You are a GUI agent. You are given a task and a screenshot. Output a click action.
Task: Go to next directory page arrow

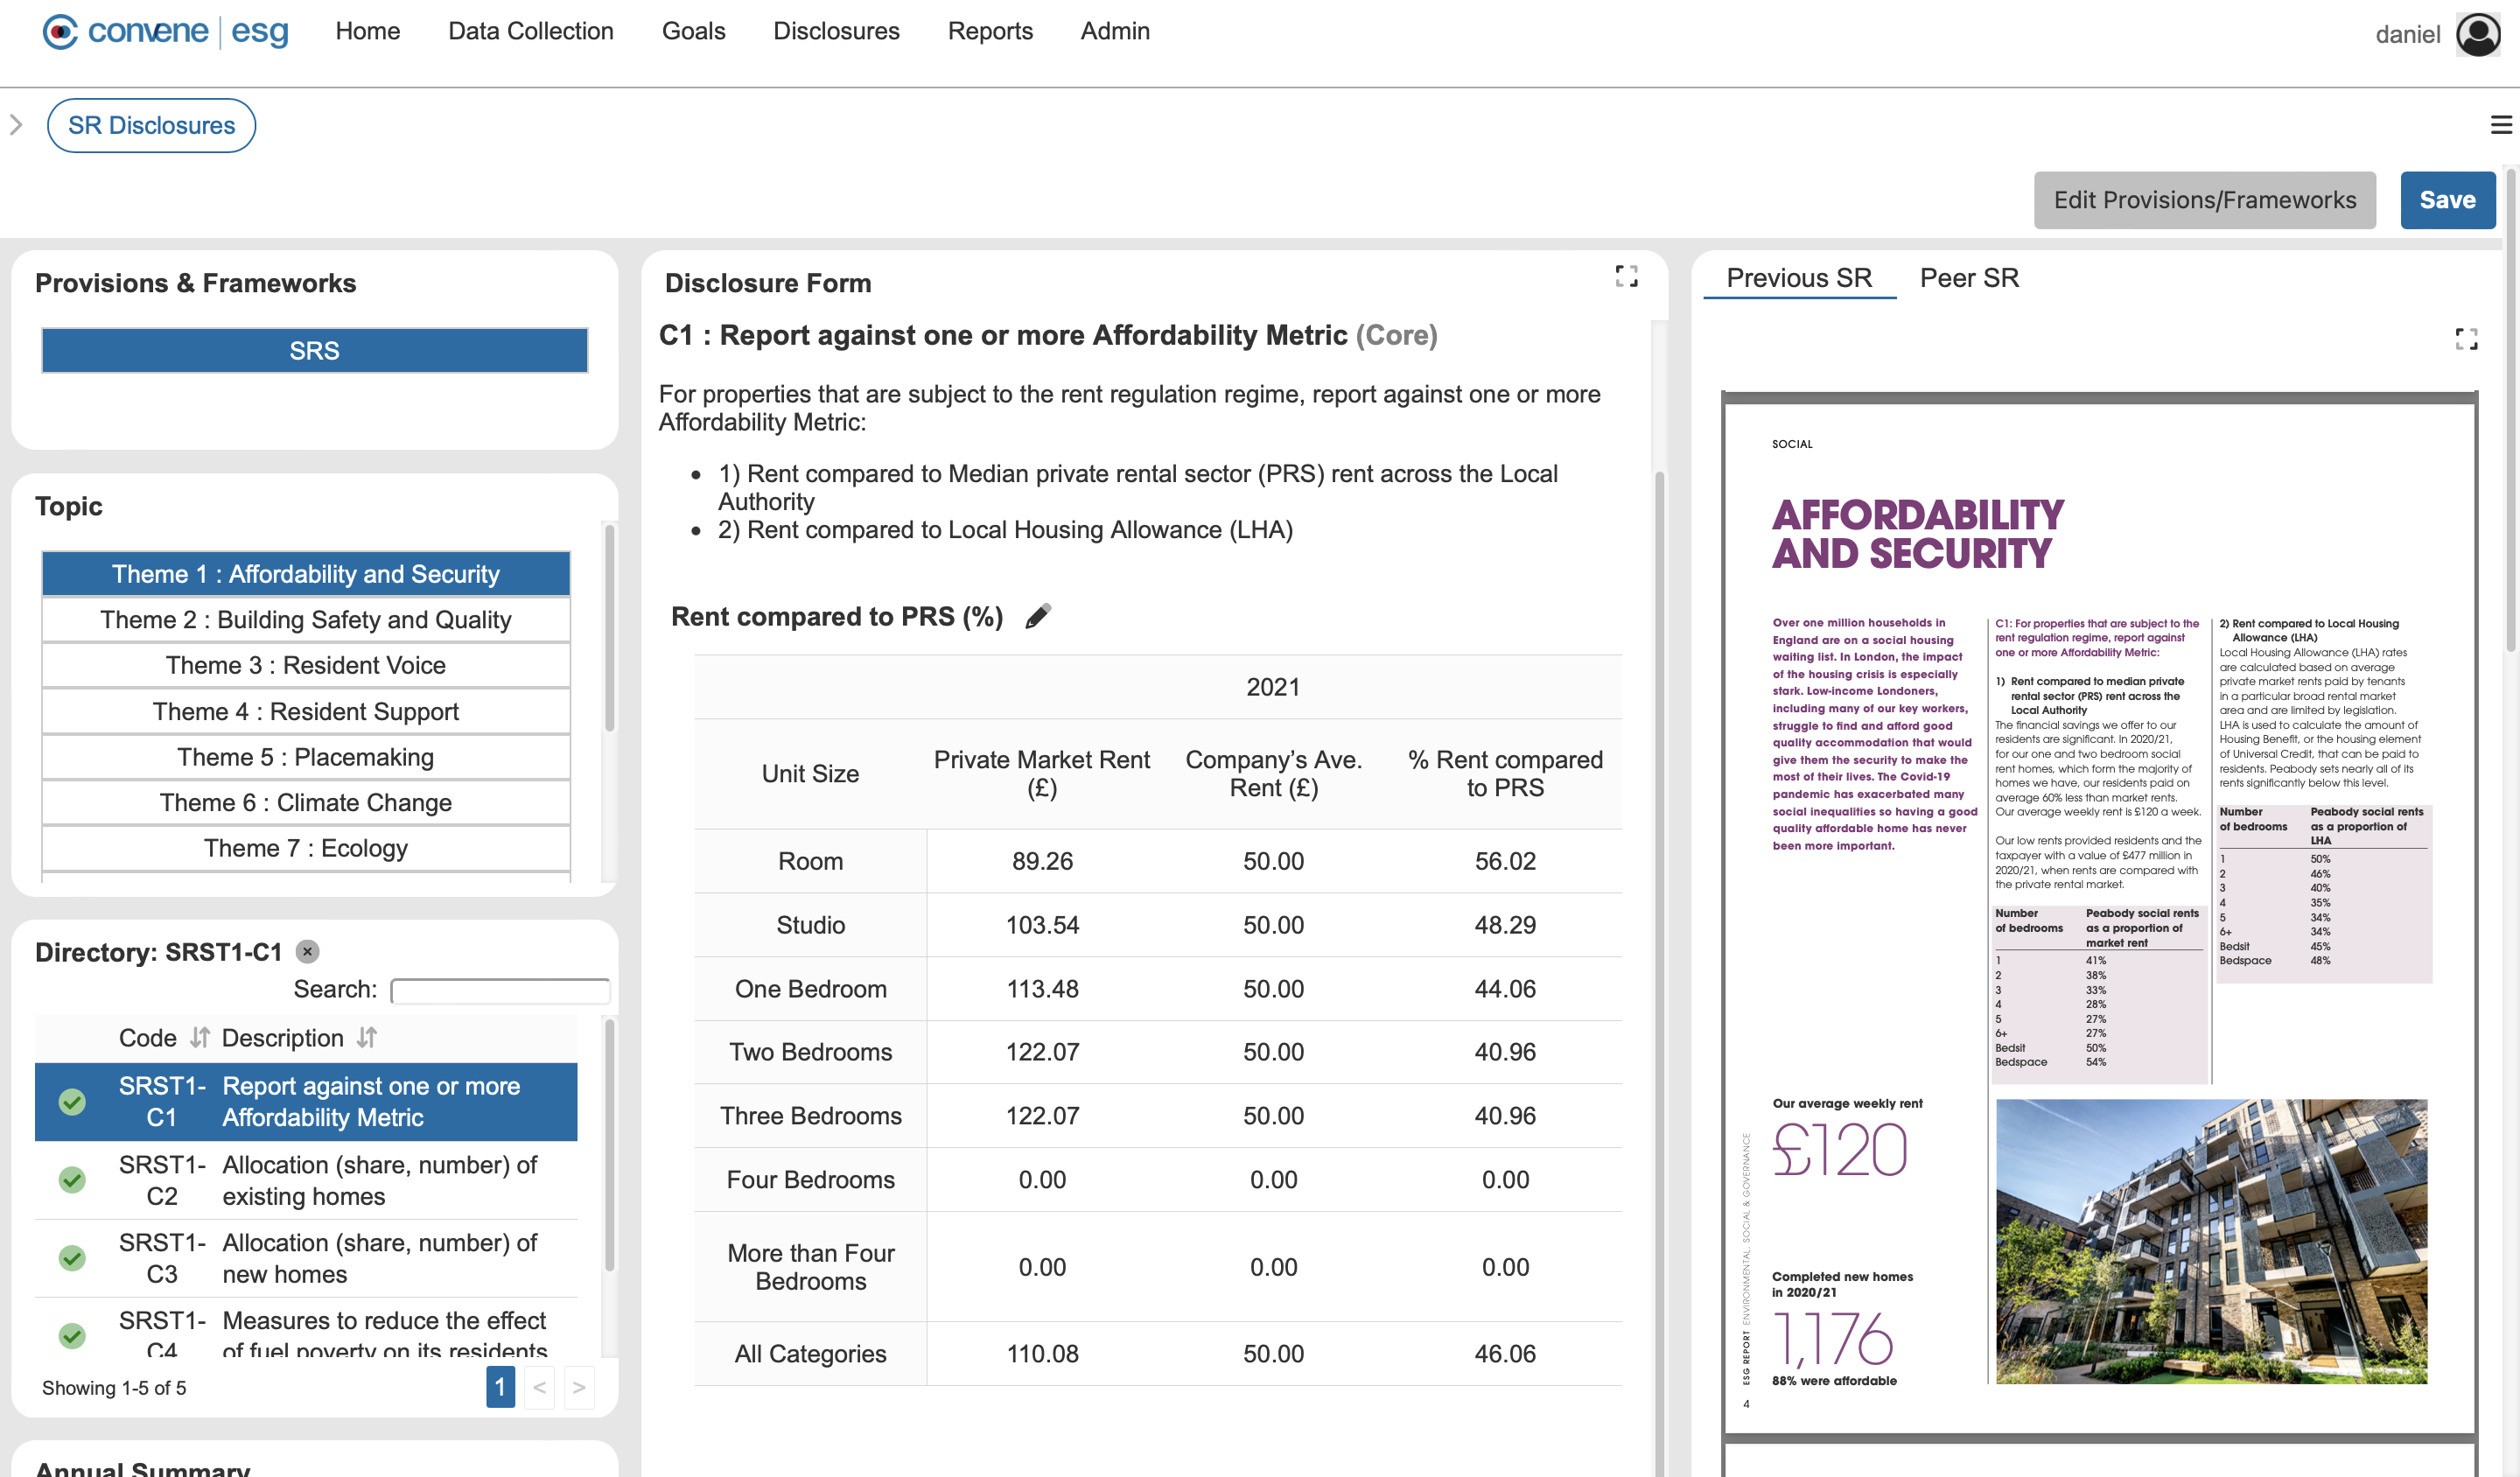[578, 1388]
